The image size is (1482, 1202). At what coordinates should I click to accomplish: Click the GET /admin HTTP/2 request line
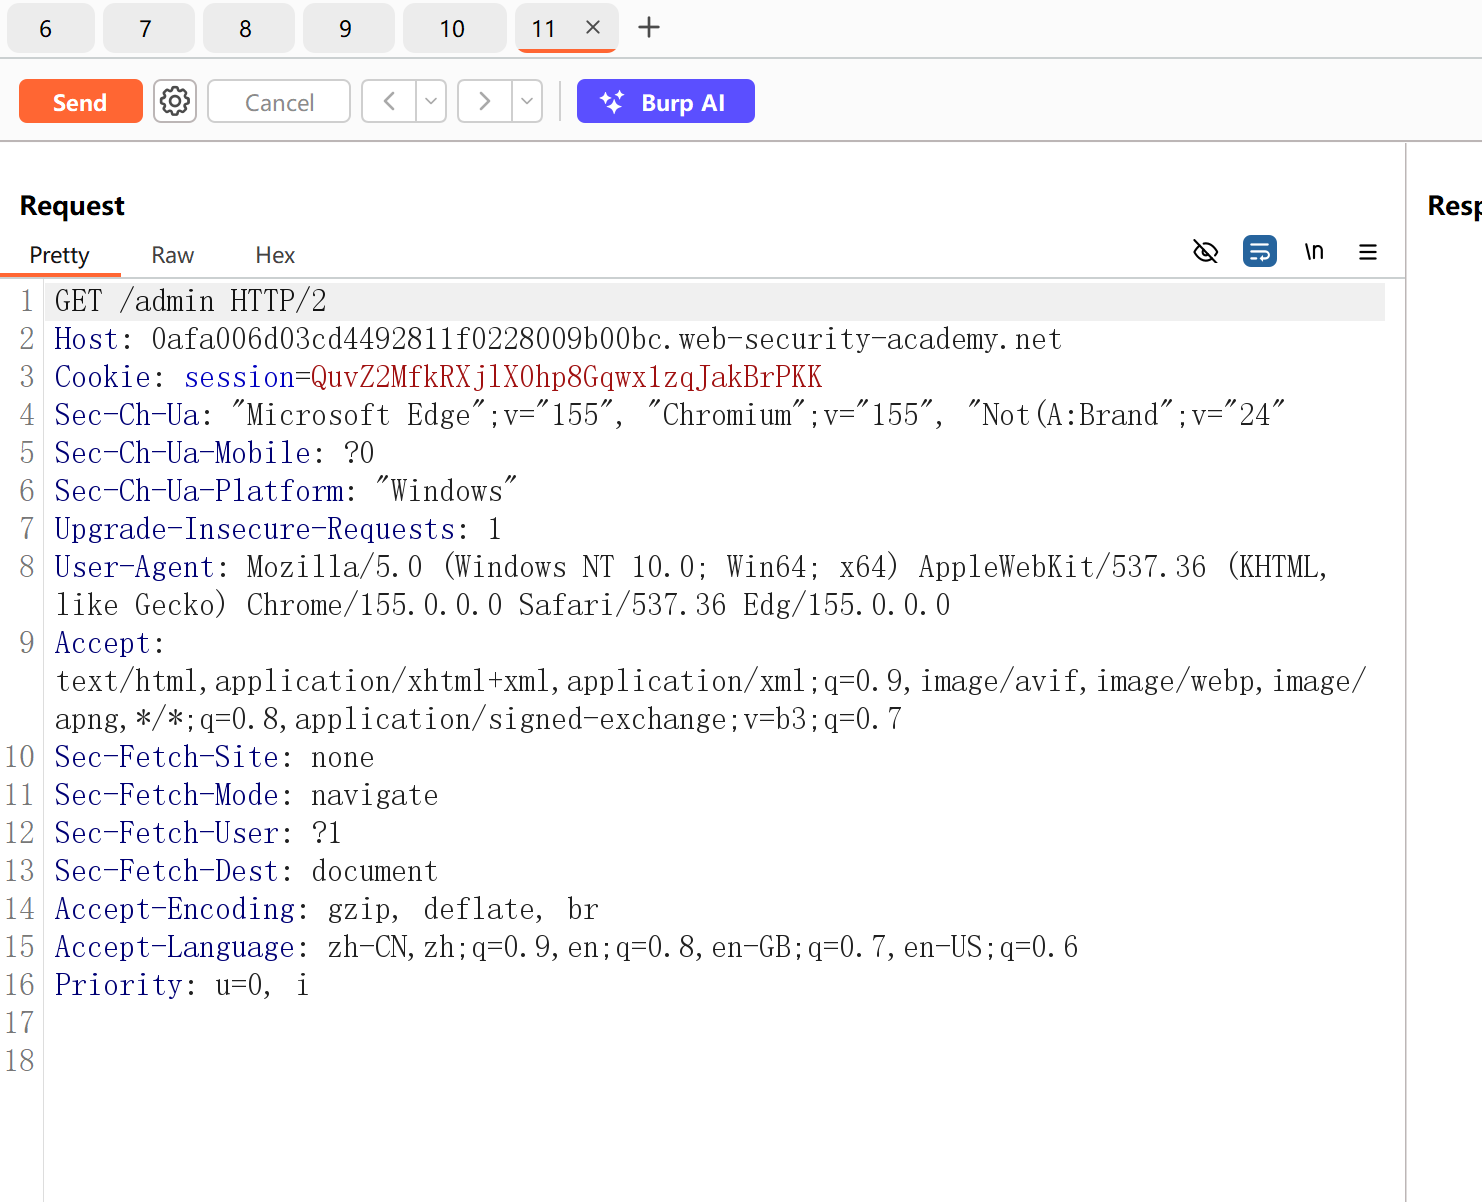[191, 301]
